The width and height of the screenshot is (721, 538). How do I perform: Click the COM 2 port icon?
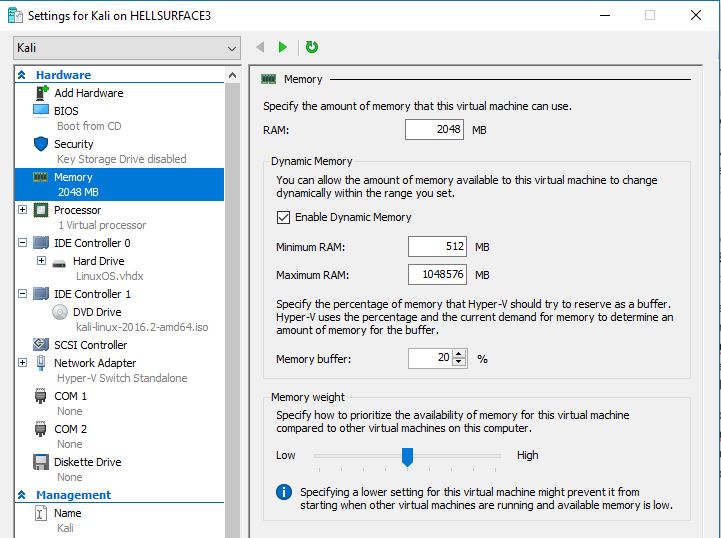[x=40, y=429]
